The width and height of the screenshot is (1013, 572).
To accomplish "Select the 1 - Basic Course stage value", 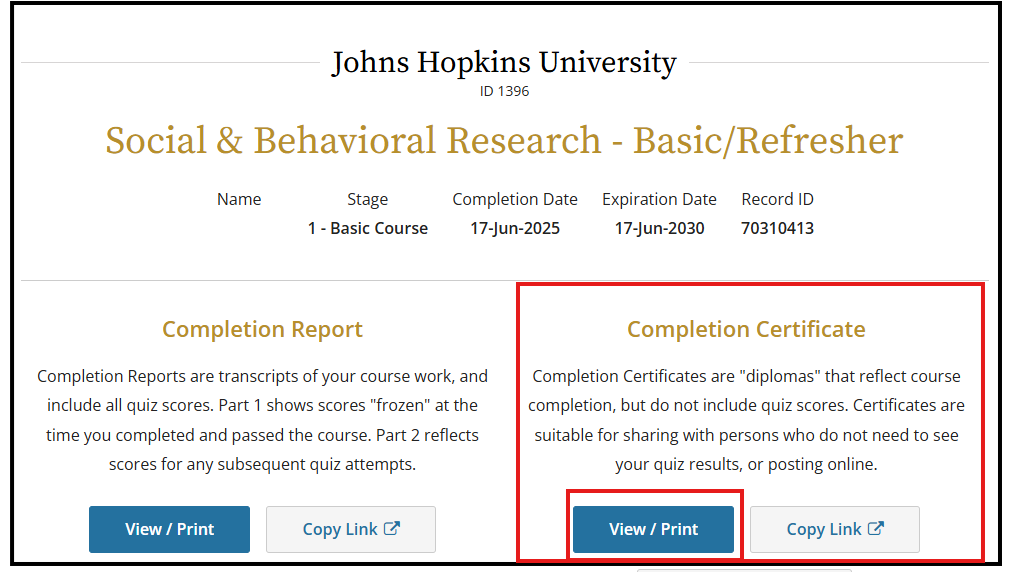I will 368,228.
